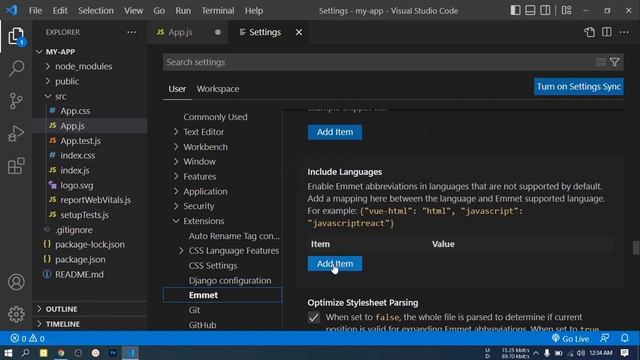Image resolution: width=640 pixels, height=360 pixels.
Task: Open Git settings category
Action: tap(194, 310)
